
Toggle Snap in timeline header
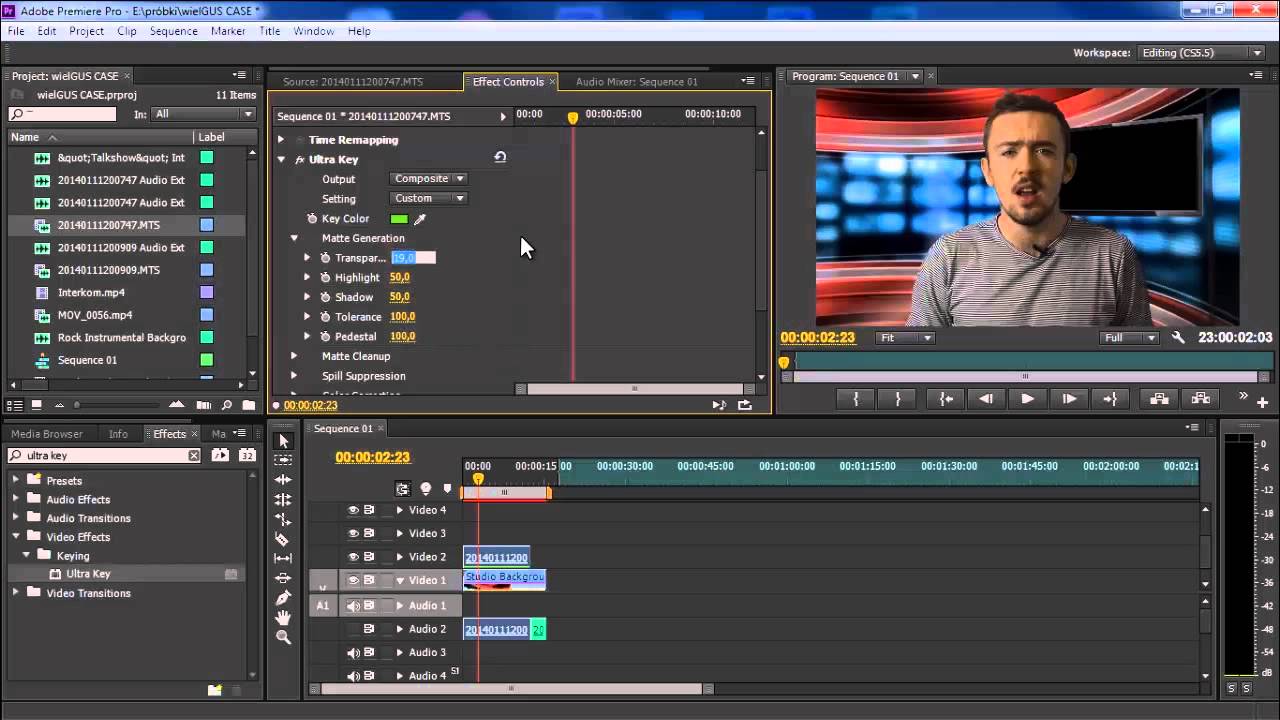(402, 489)
